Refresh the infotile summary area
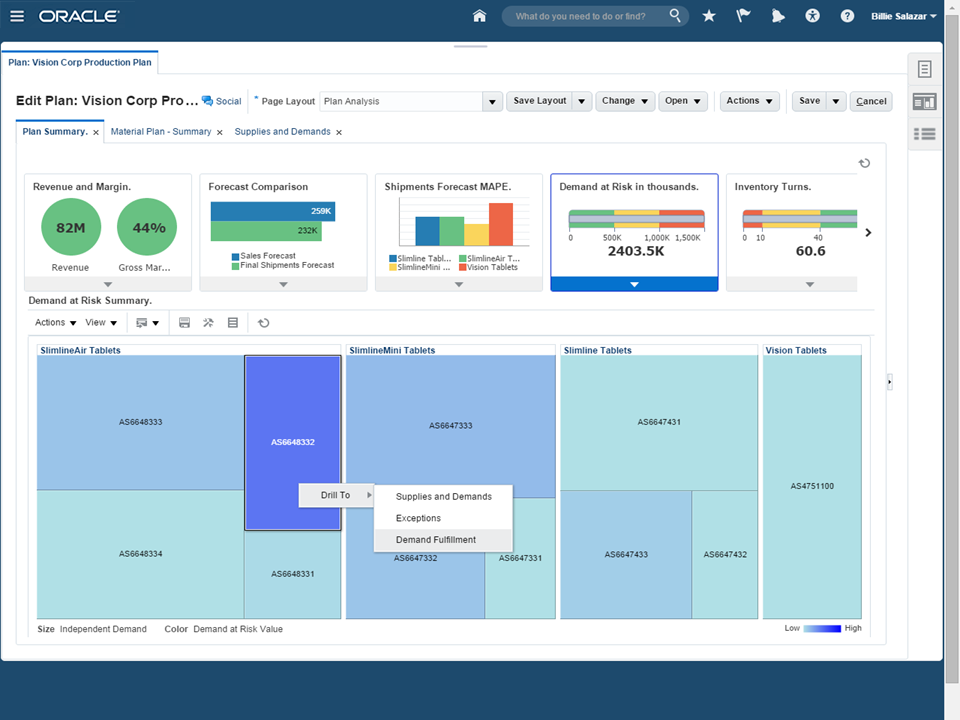Screen dimensions: 960x720 tap(864, 163)
